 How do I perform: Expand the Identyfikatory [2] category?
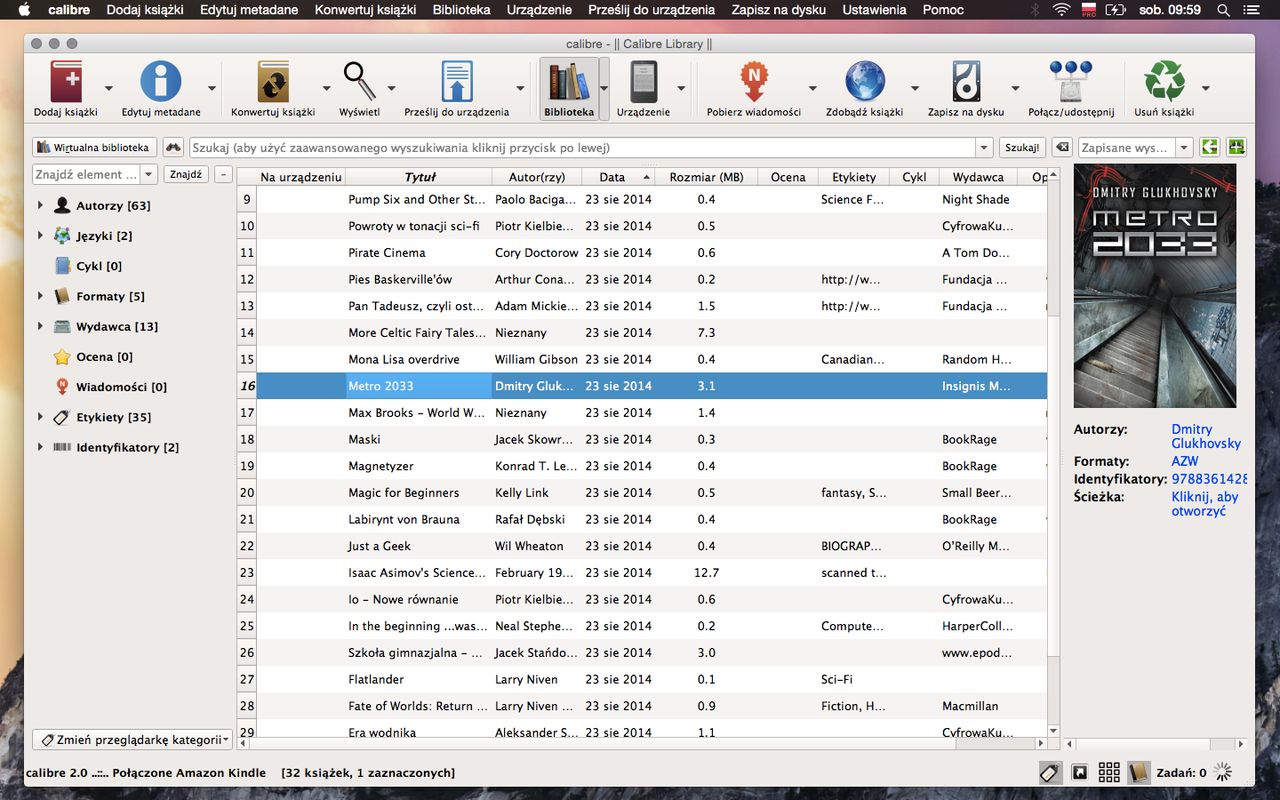[40, 447]
